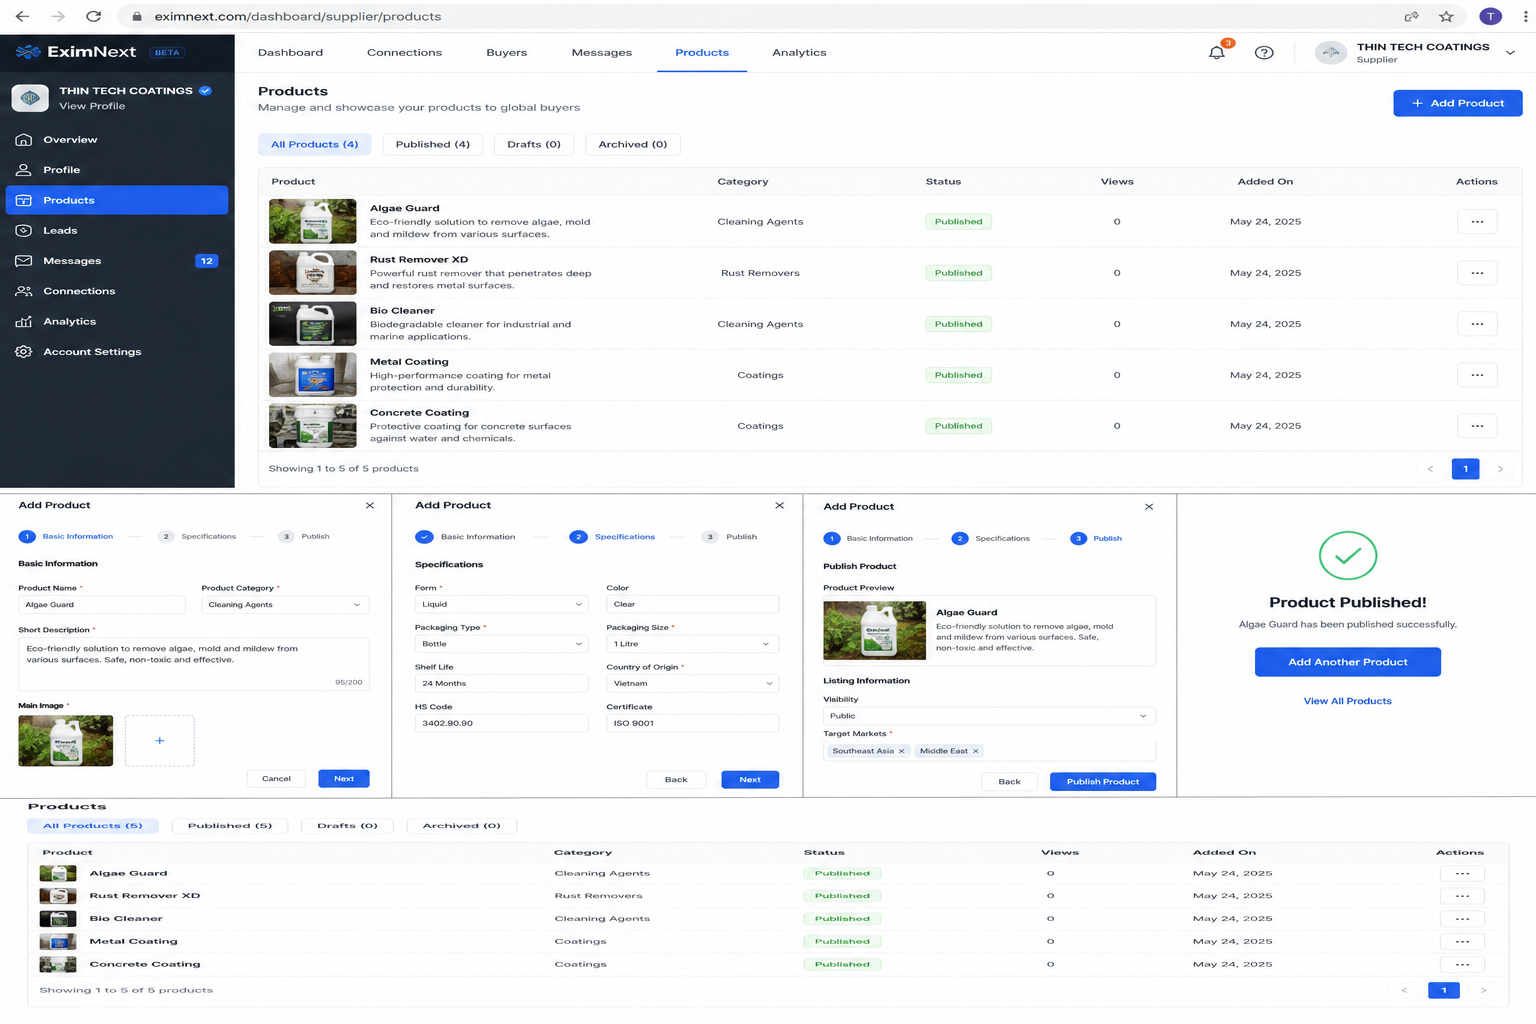This screenshot has height=1024, width=1536.
Task: Open the notifications bell
Action: click(x=1217, y=52)
